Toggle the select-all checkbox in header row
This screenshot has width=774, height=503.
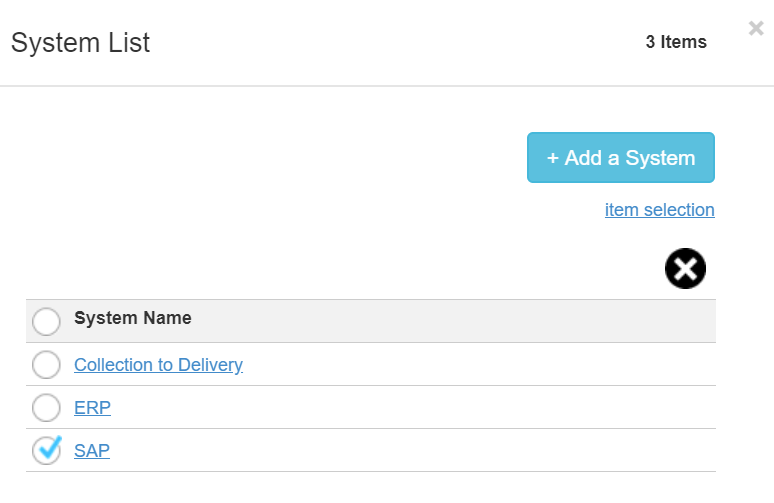(47, 321)
